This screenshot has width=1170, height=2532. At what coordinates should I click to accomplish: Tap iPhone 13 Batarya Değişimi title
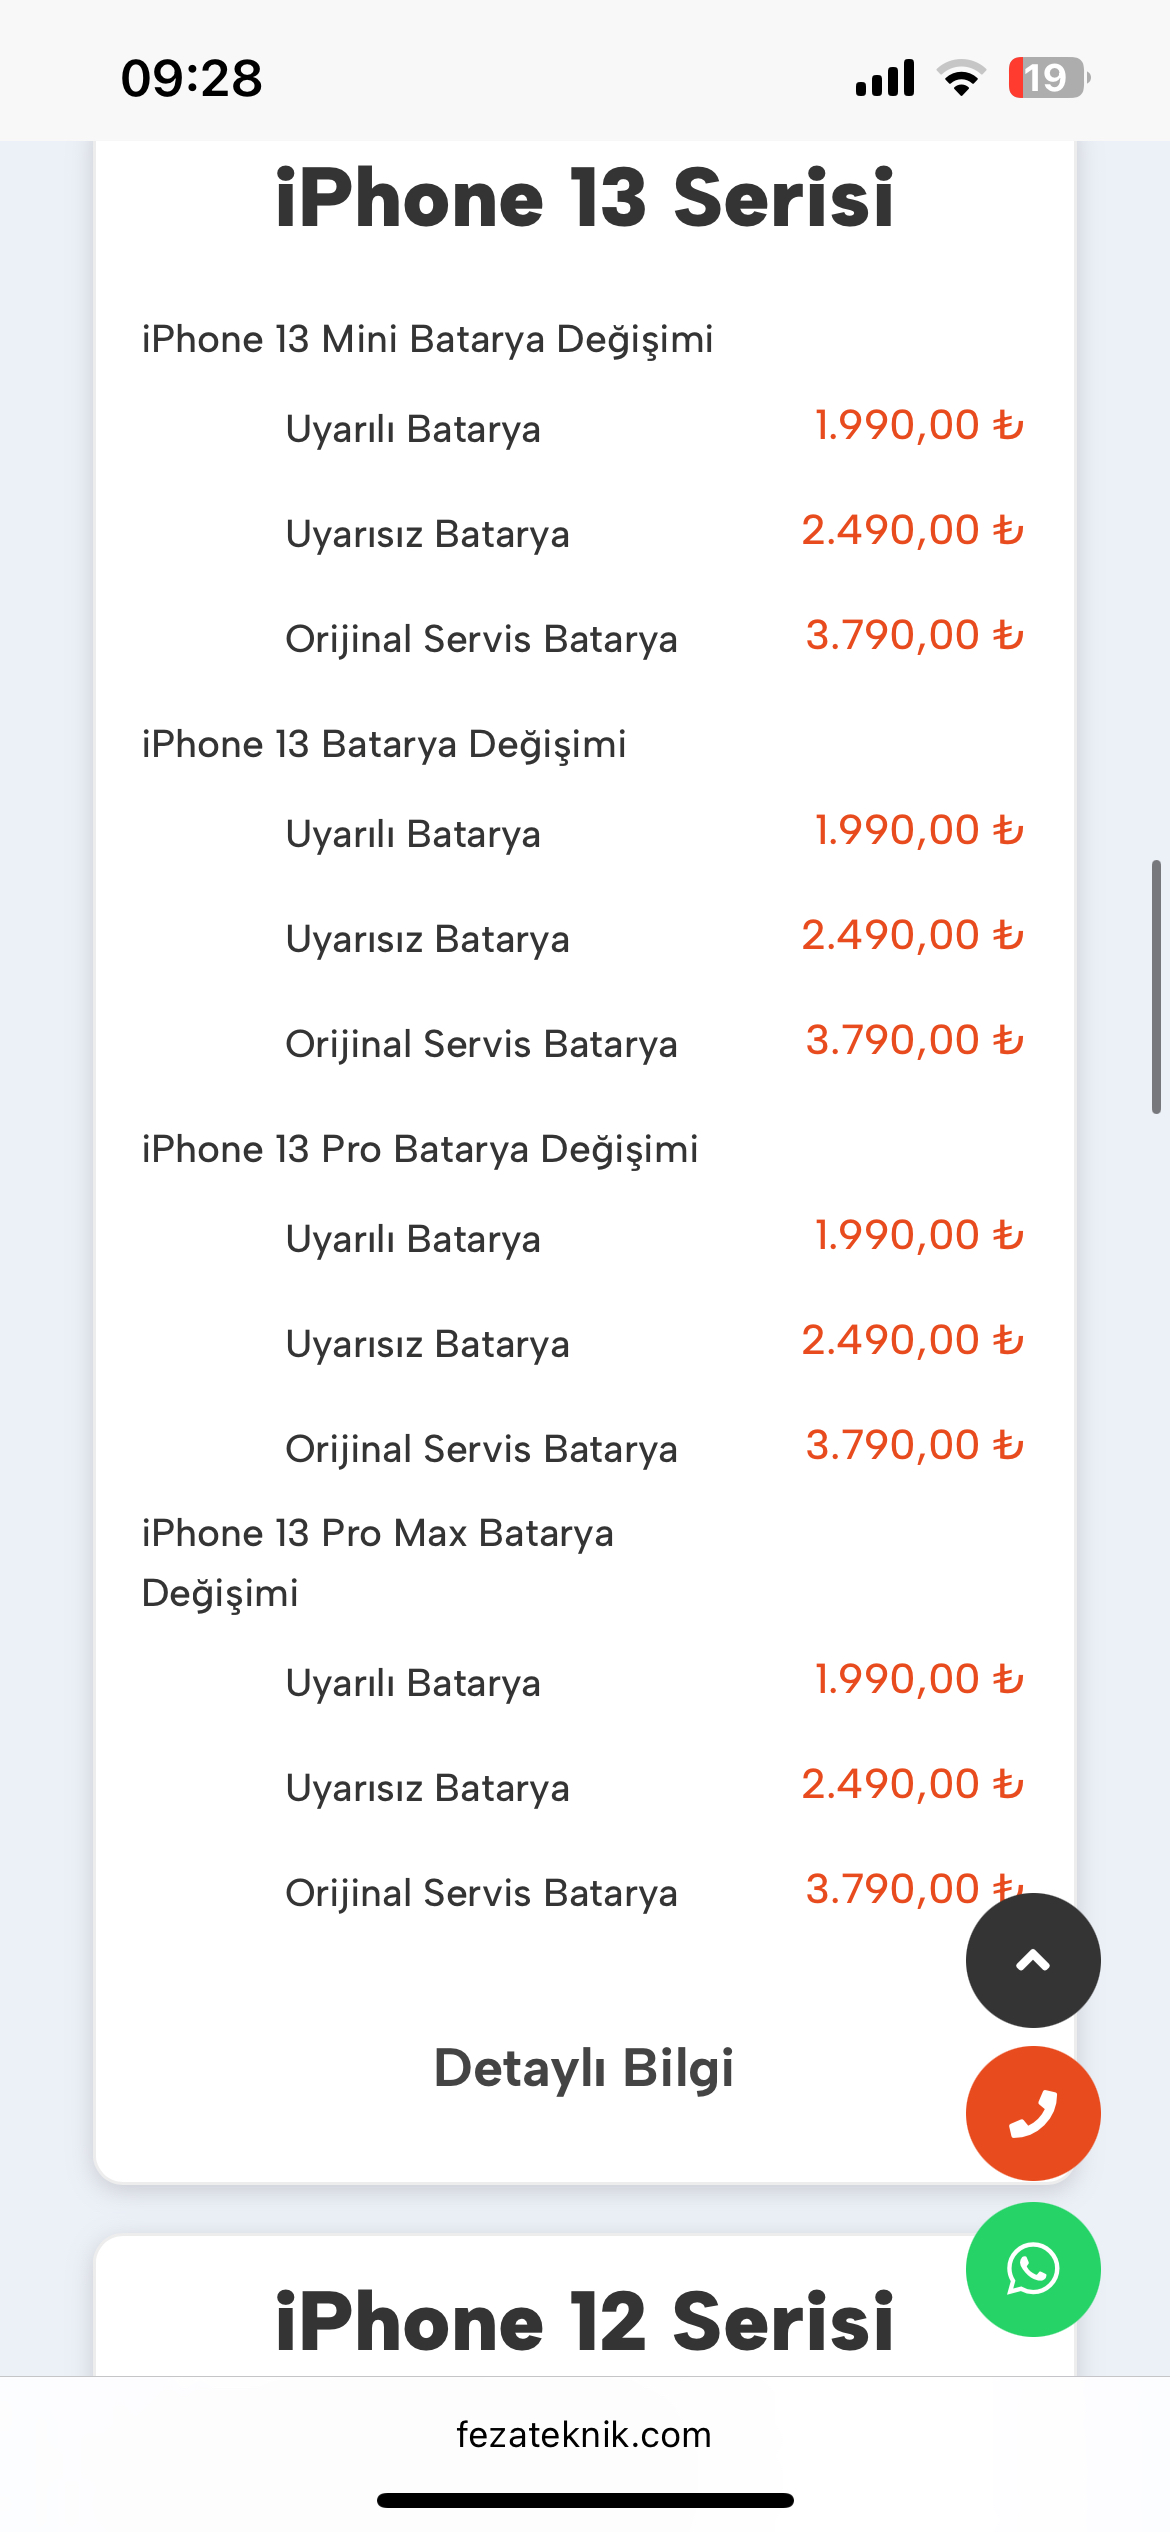[384, 745]
